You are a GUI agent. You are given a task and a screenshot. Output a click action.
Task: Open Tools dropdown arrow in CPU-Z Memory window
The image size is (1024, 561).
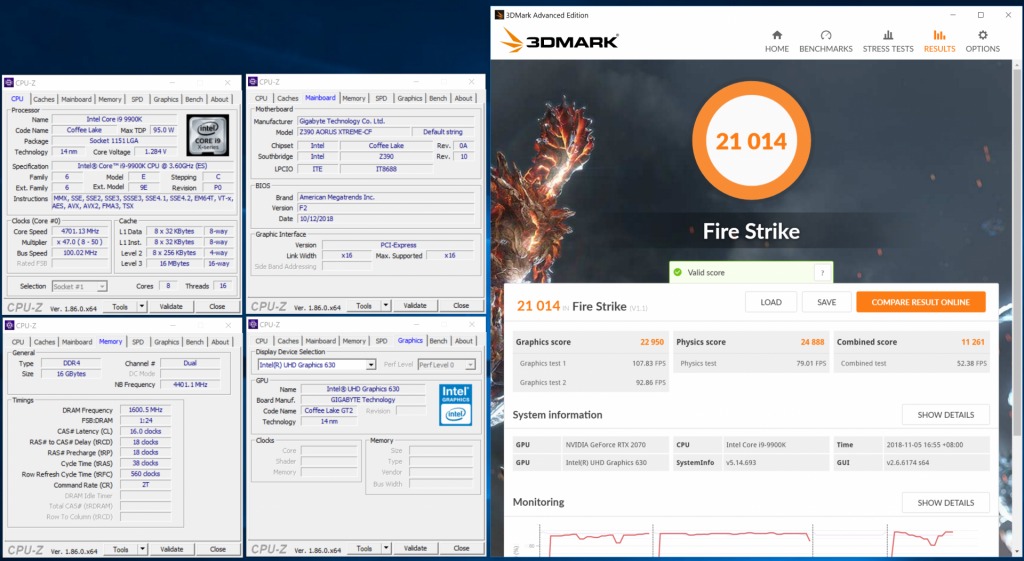pyautogui.click(x=142, y=549)
